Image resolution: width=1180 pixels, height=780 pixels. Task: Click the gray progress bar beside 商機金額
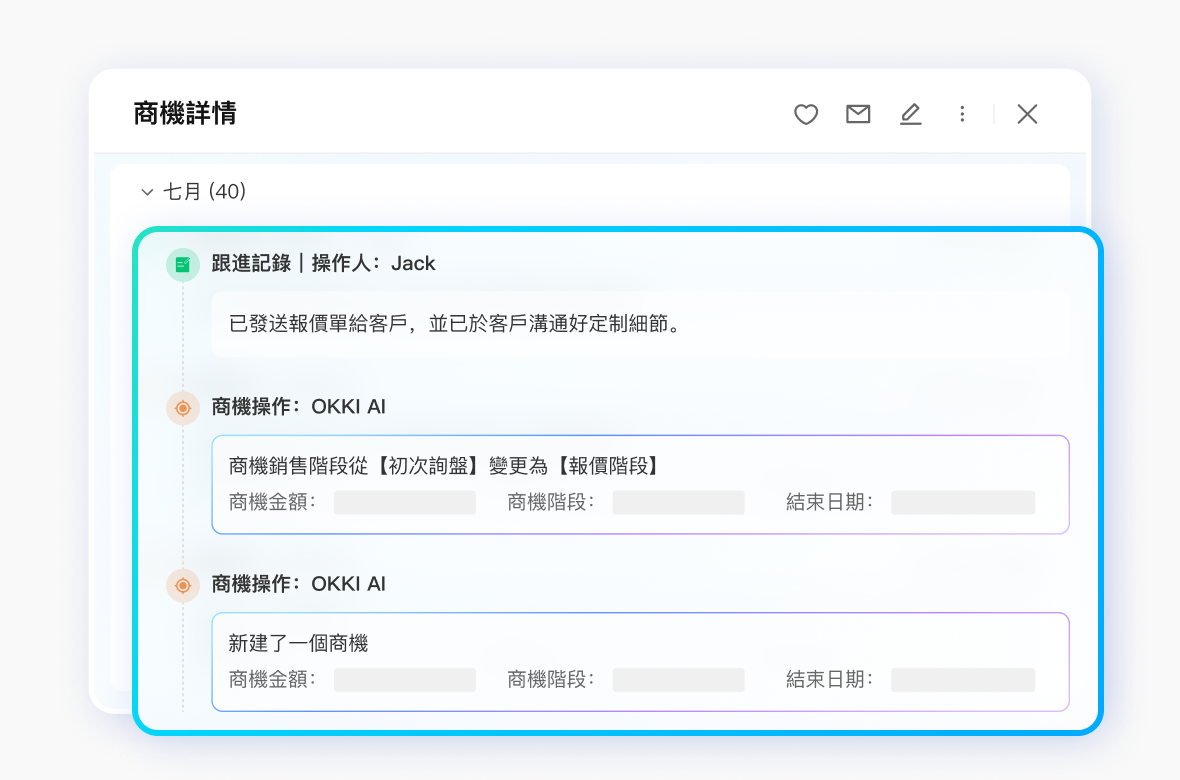(x=404, y=502)
